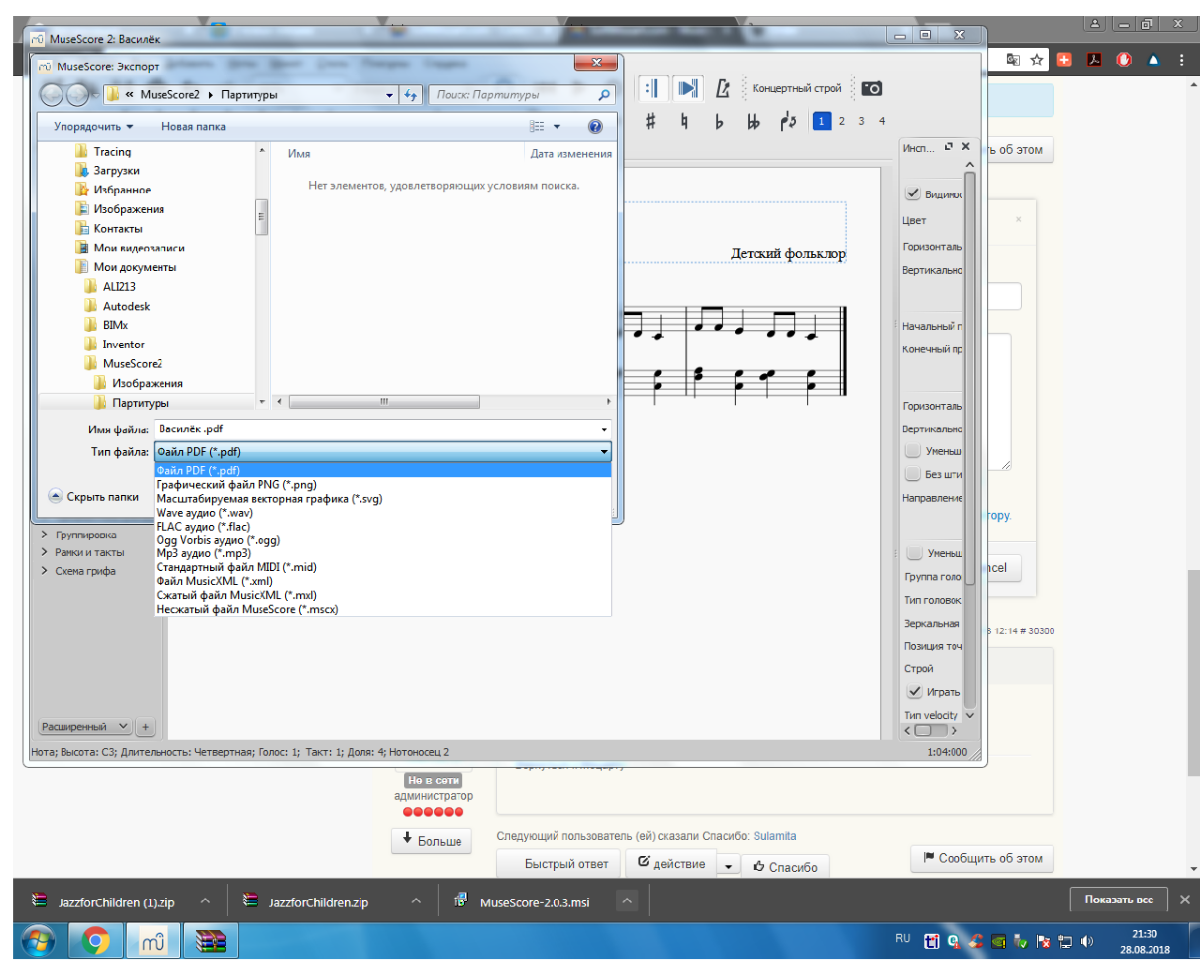Viewport: 1200px width, 960px height.
Task: Click the flip direction note icon
Action: (x=788, y=121)
